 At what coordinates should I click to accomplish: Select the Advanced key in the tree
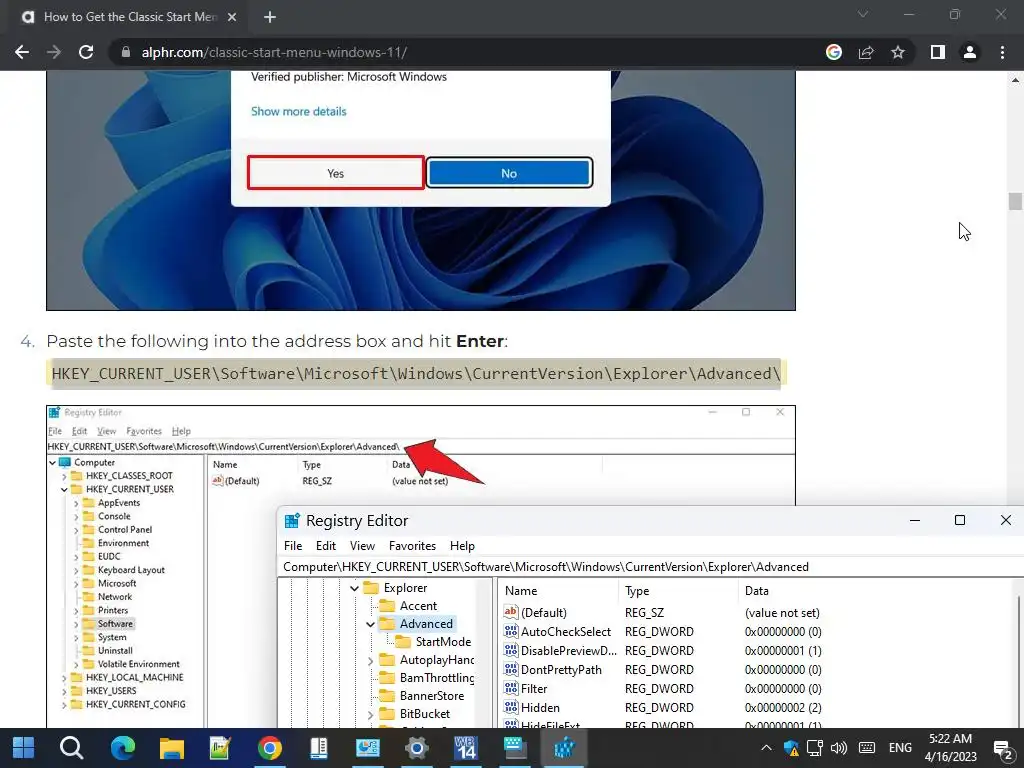[x=426, y=624]
